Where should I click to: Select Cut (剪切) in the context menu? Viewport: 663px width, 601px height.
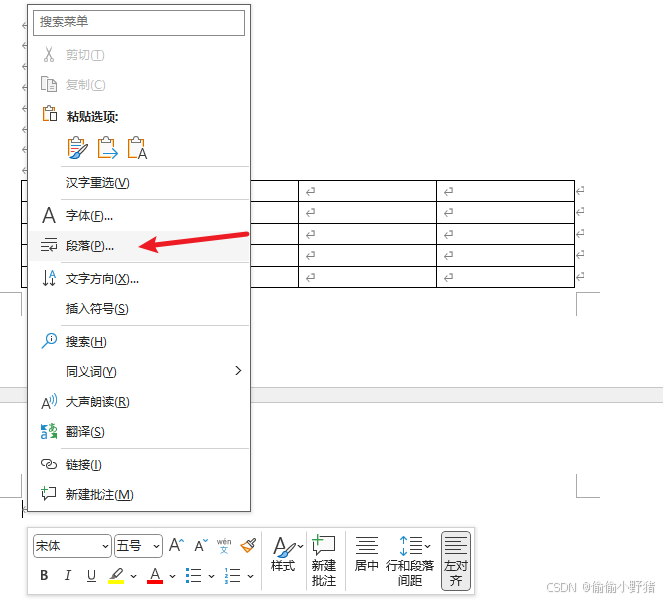(139, 55)
